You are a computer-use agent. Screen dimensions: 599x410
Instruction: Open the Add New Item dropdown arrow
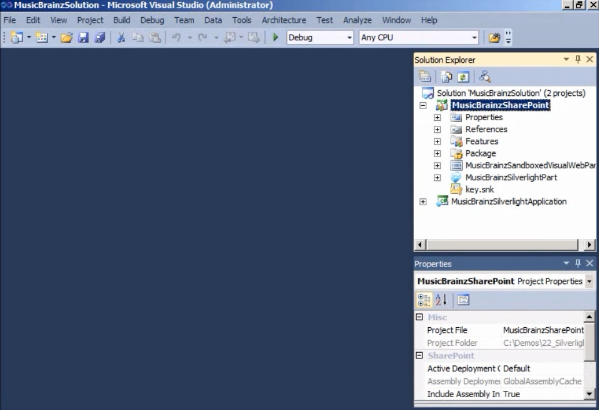(53, 37)
